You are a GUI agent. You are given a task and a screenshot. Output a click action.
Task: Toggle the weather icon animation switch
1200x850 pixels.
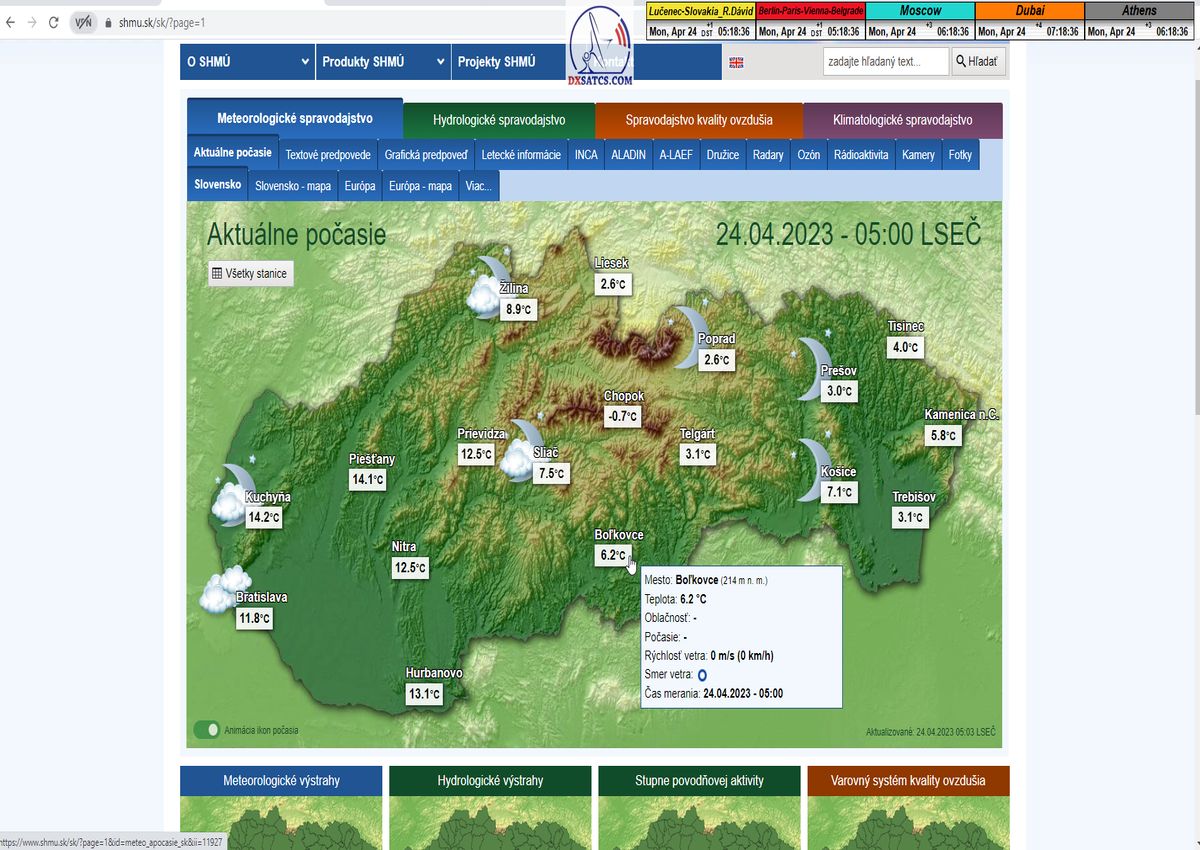(x=207, y=730)
